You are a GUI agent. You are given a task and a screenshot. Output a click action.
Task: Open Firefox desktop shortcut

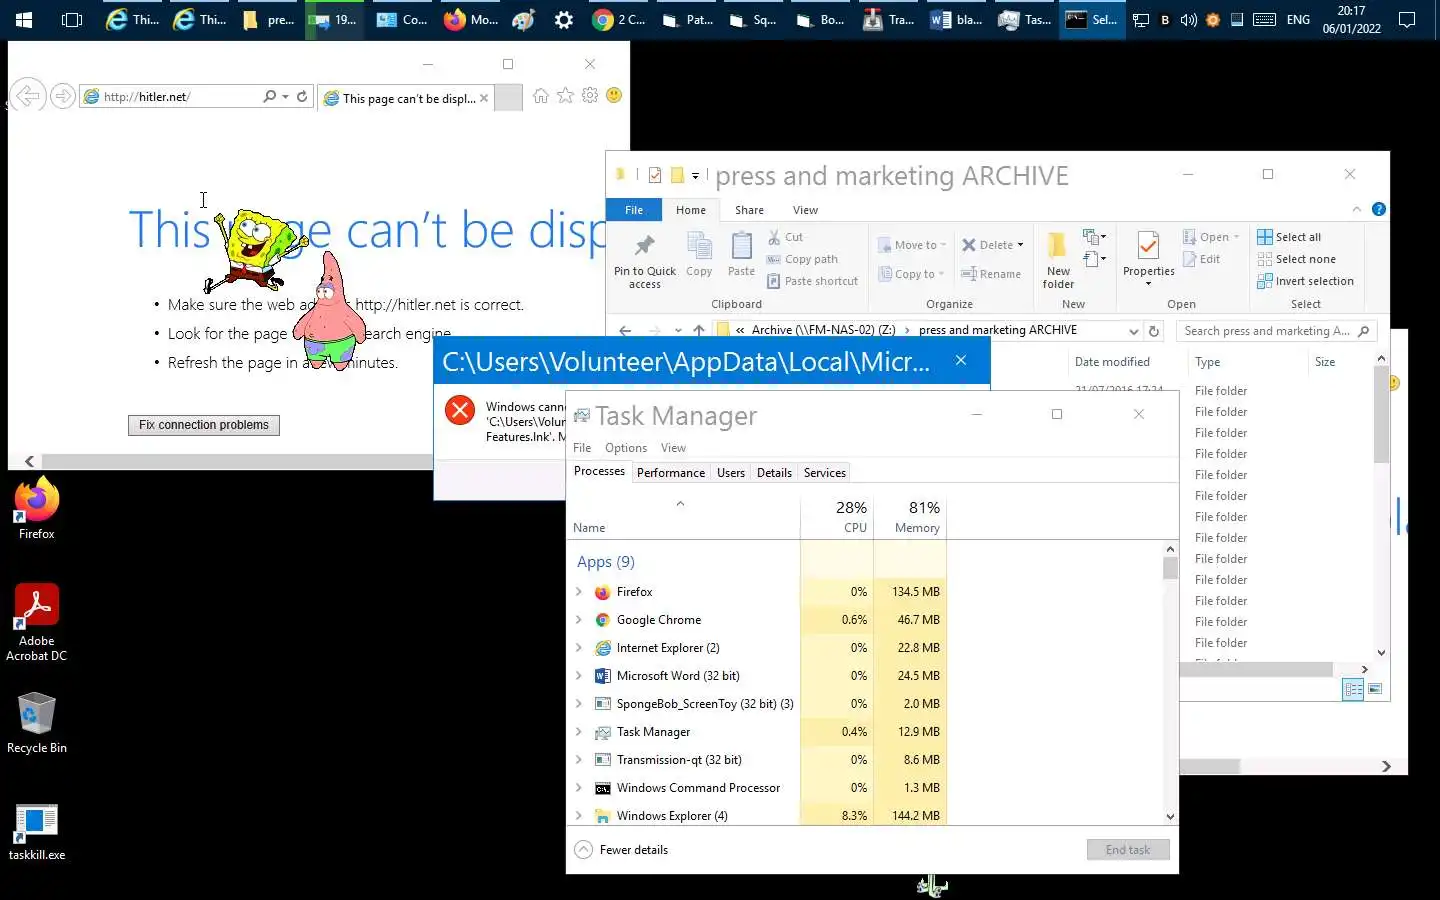pos(37,510)
